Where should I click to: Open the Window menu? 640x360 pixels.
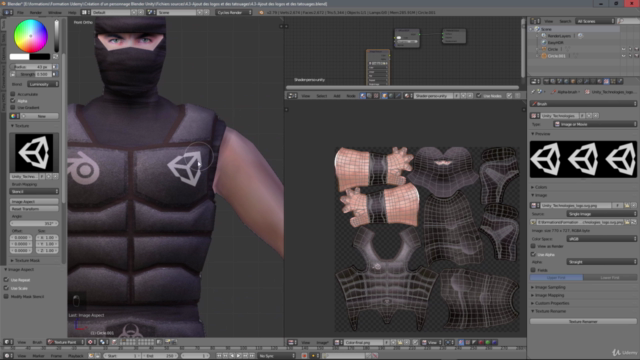coord(55,13)
